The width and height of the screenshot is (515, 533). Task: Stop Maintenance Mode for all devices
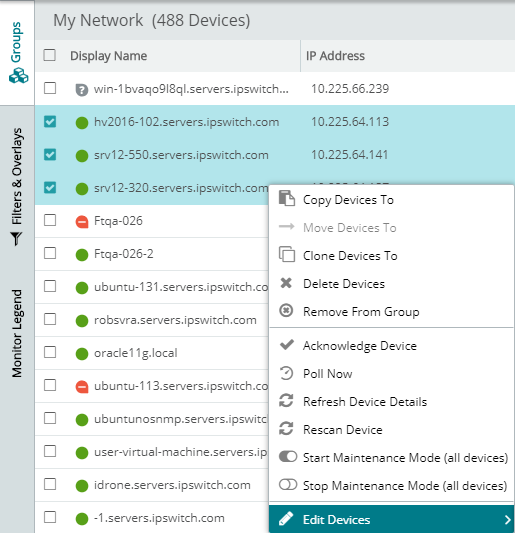click(391, 485)
